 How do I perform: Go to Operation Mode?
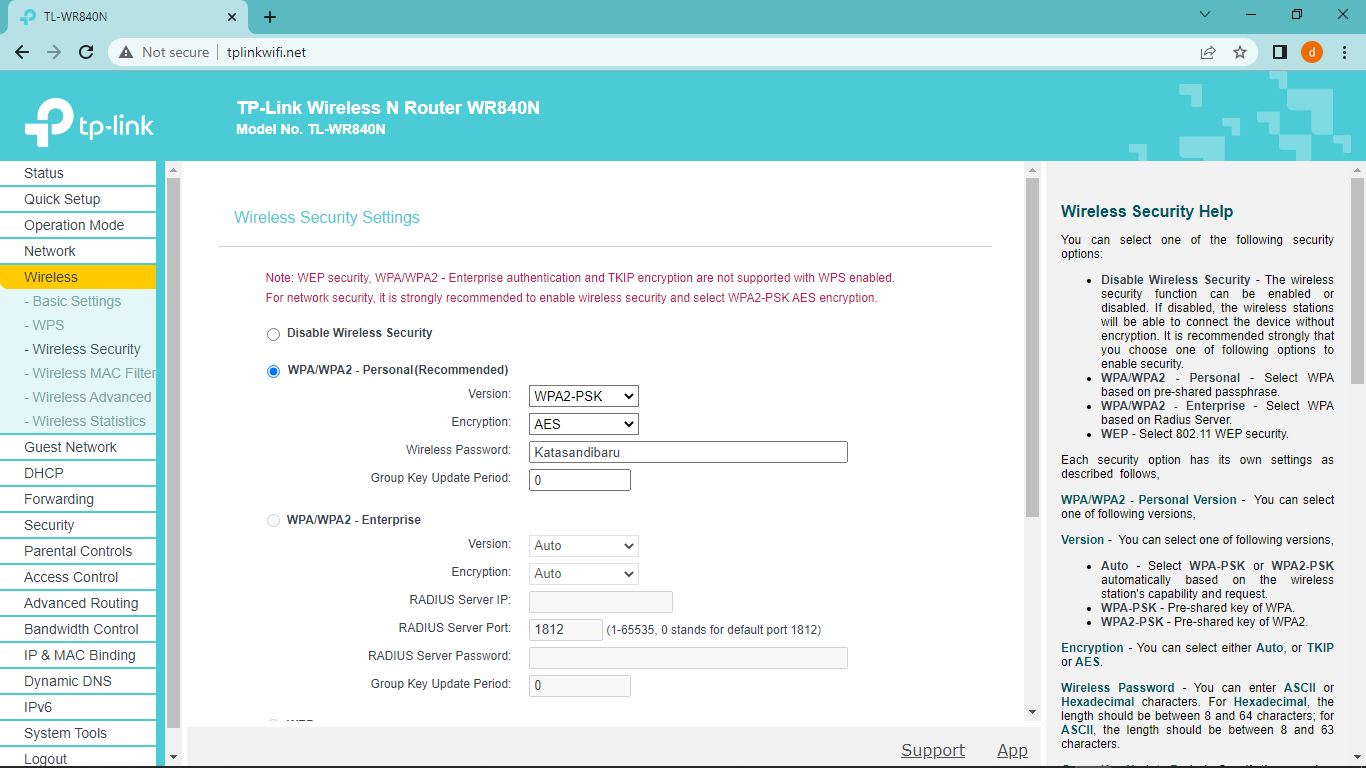point(78,225)
